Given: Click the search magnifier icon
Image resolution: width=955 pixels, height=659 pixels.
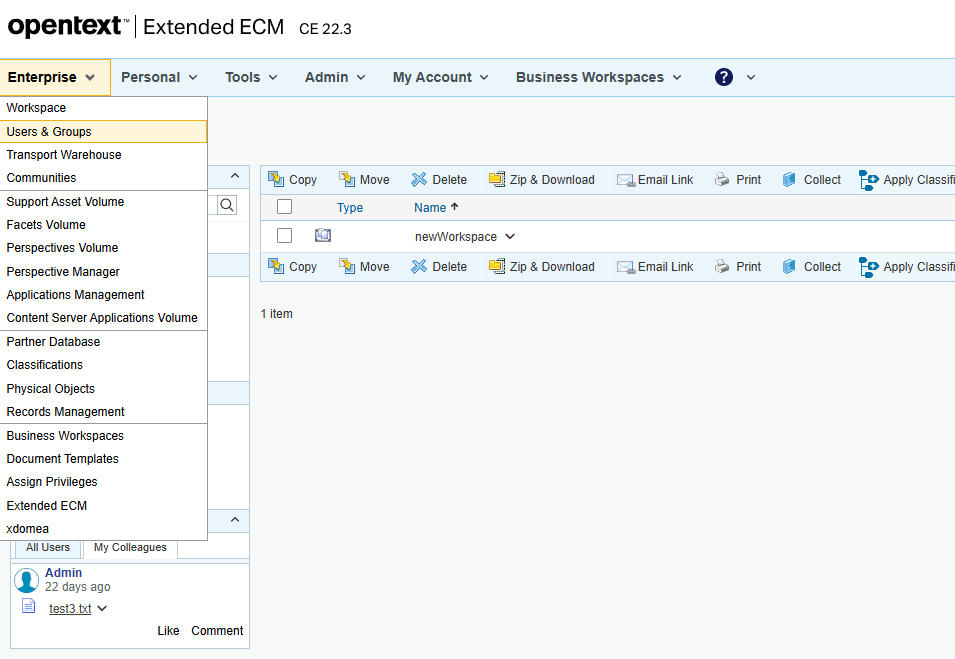Looking at the screenshot, I should [x=227, y=205].
